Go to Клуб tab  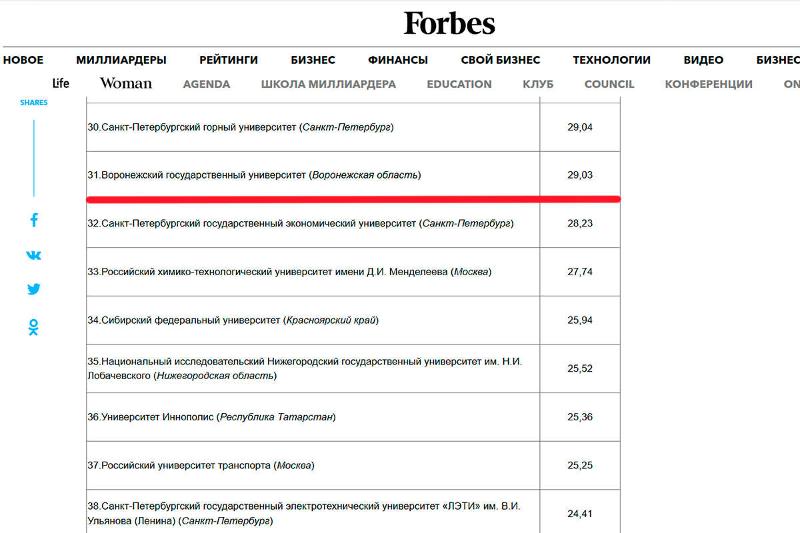click(538, 84)
